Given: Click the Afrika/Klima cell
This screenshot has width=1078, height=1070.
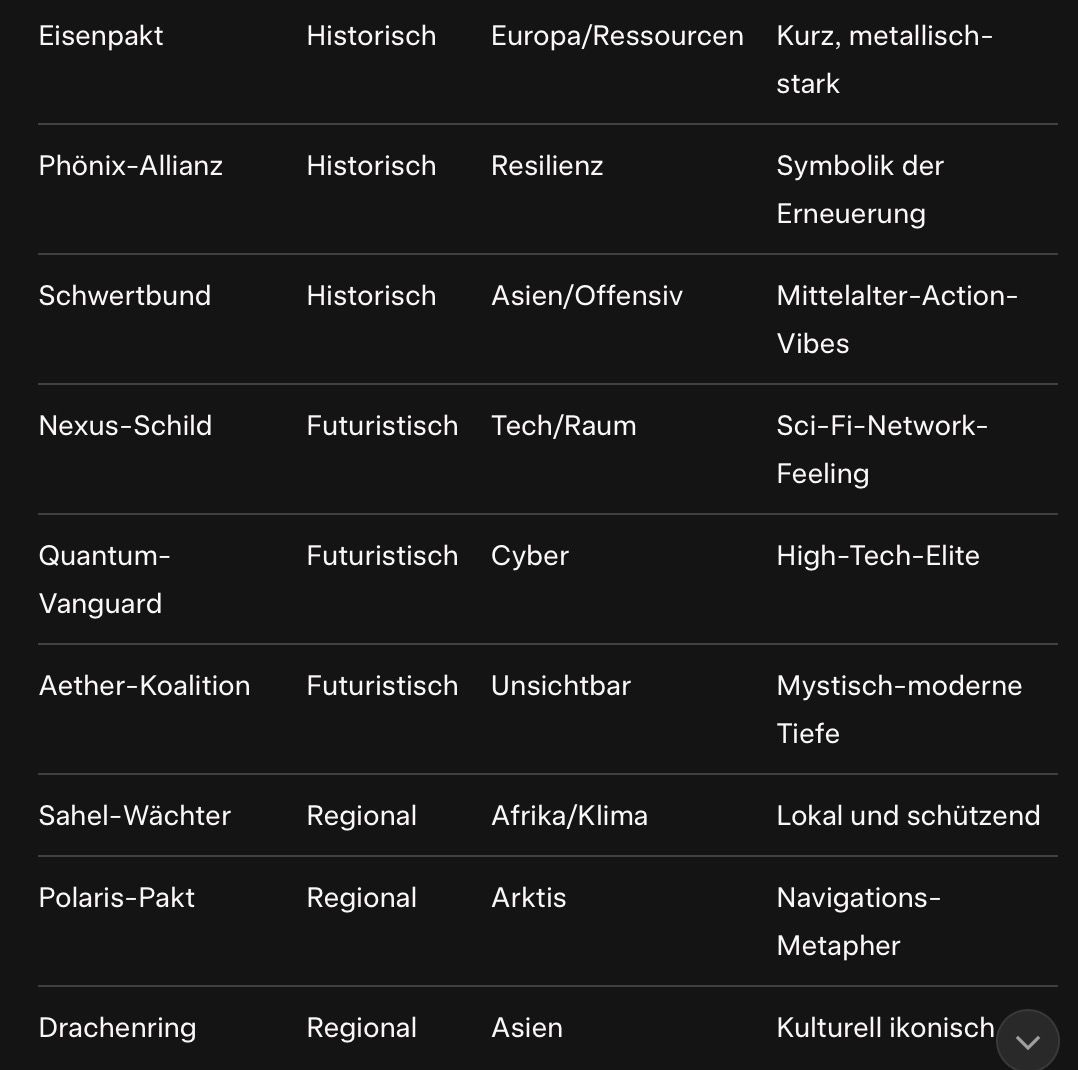Looking at the screenshot, I should coord(570,816).
